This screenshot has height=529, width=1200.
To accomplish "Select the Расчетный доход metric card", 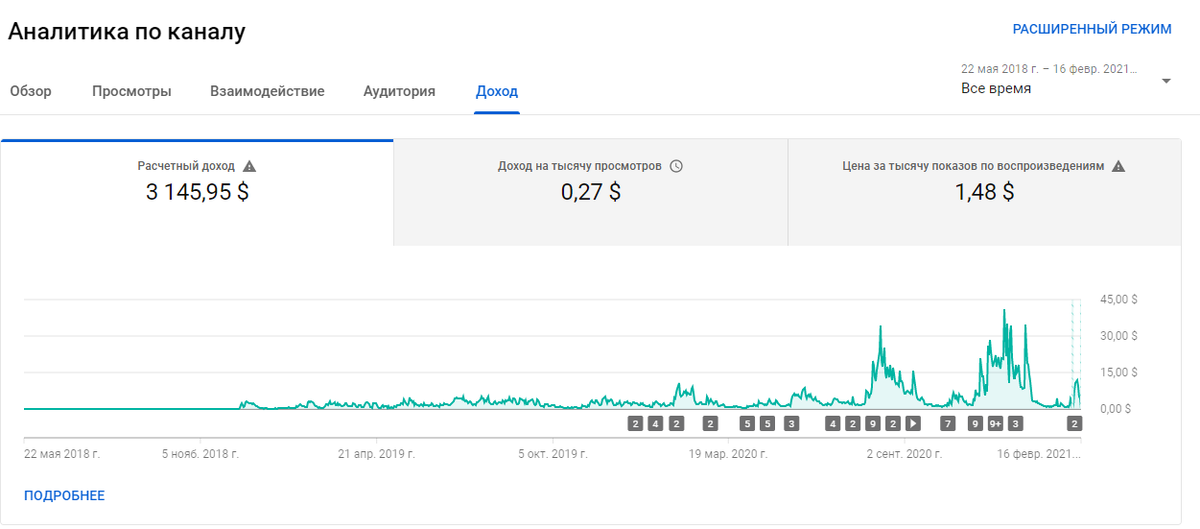I will (x=197, y=192).
